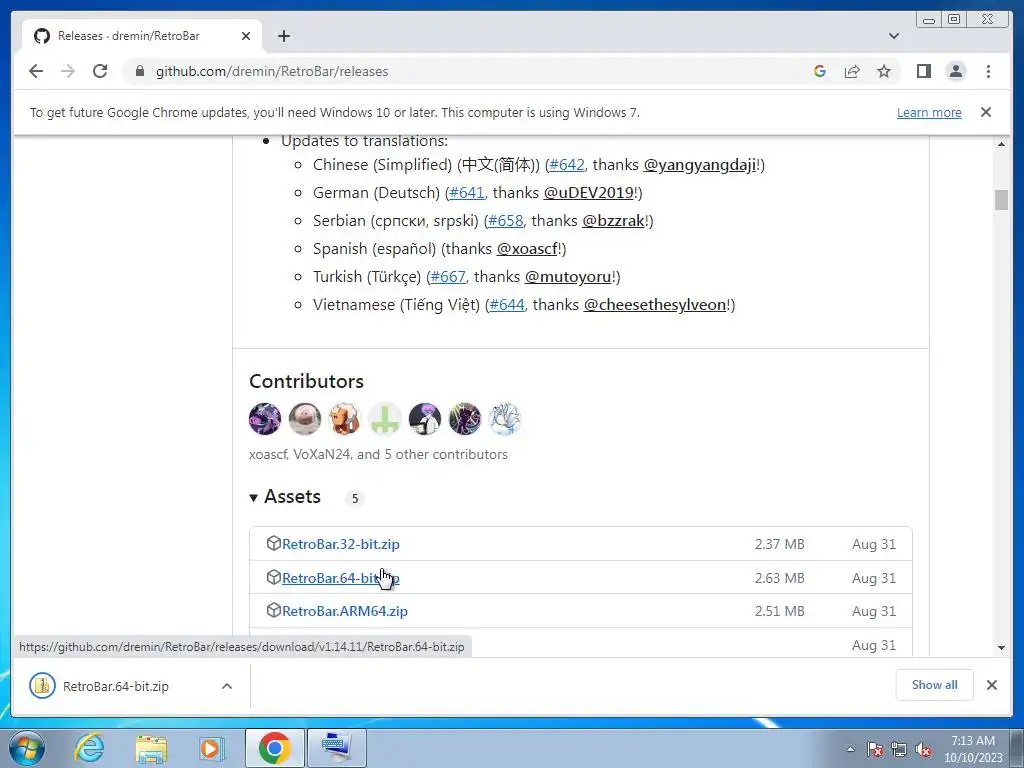Open pull request #658
This screenshot has height=768, width=1024.
(x=505, y=221)
